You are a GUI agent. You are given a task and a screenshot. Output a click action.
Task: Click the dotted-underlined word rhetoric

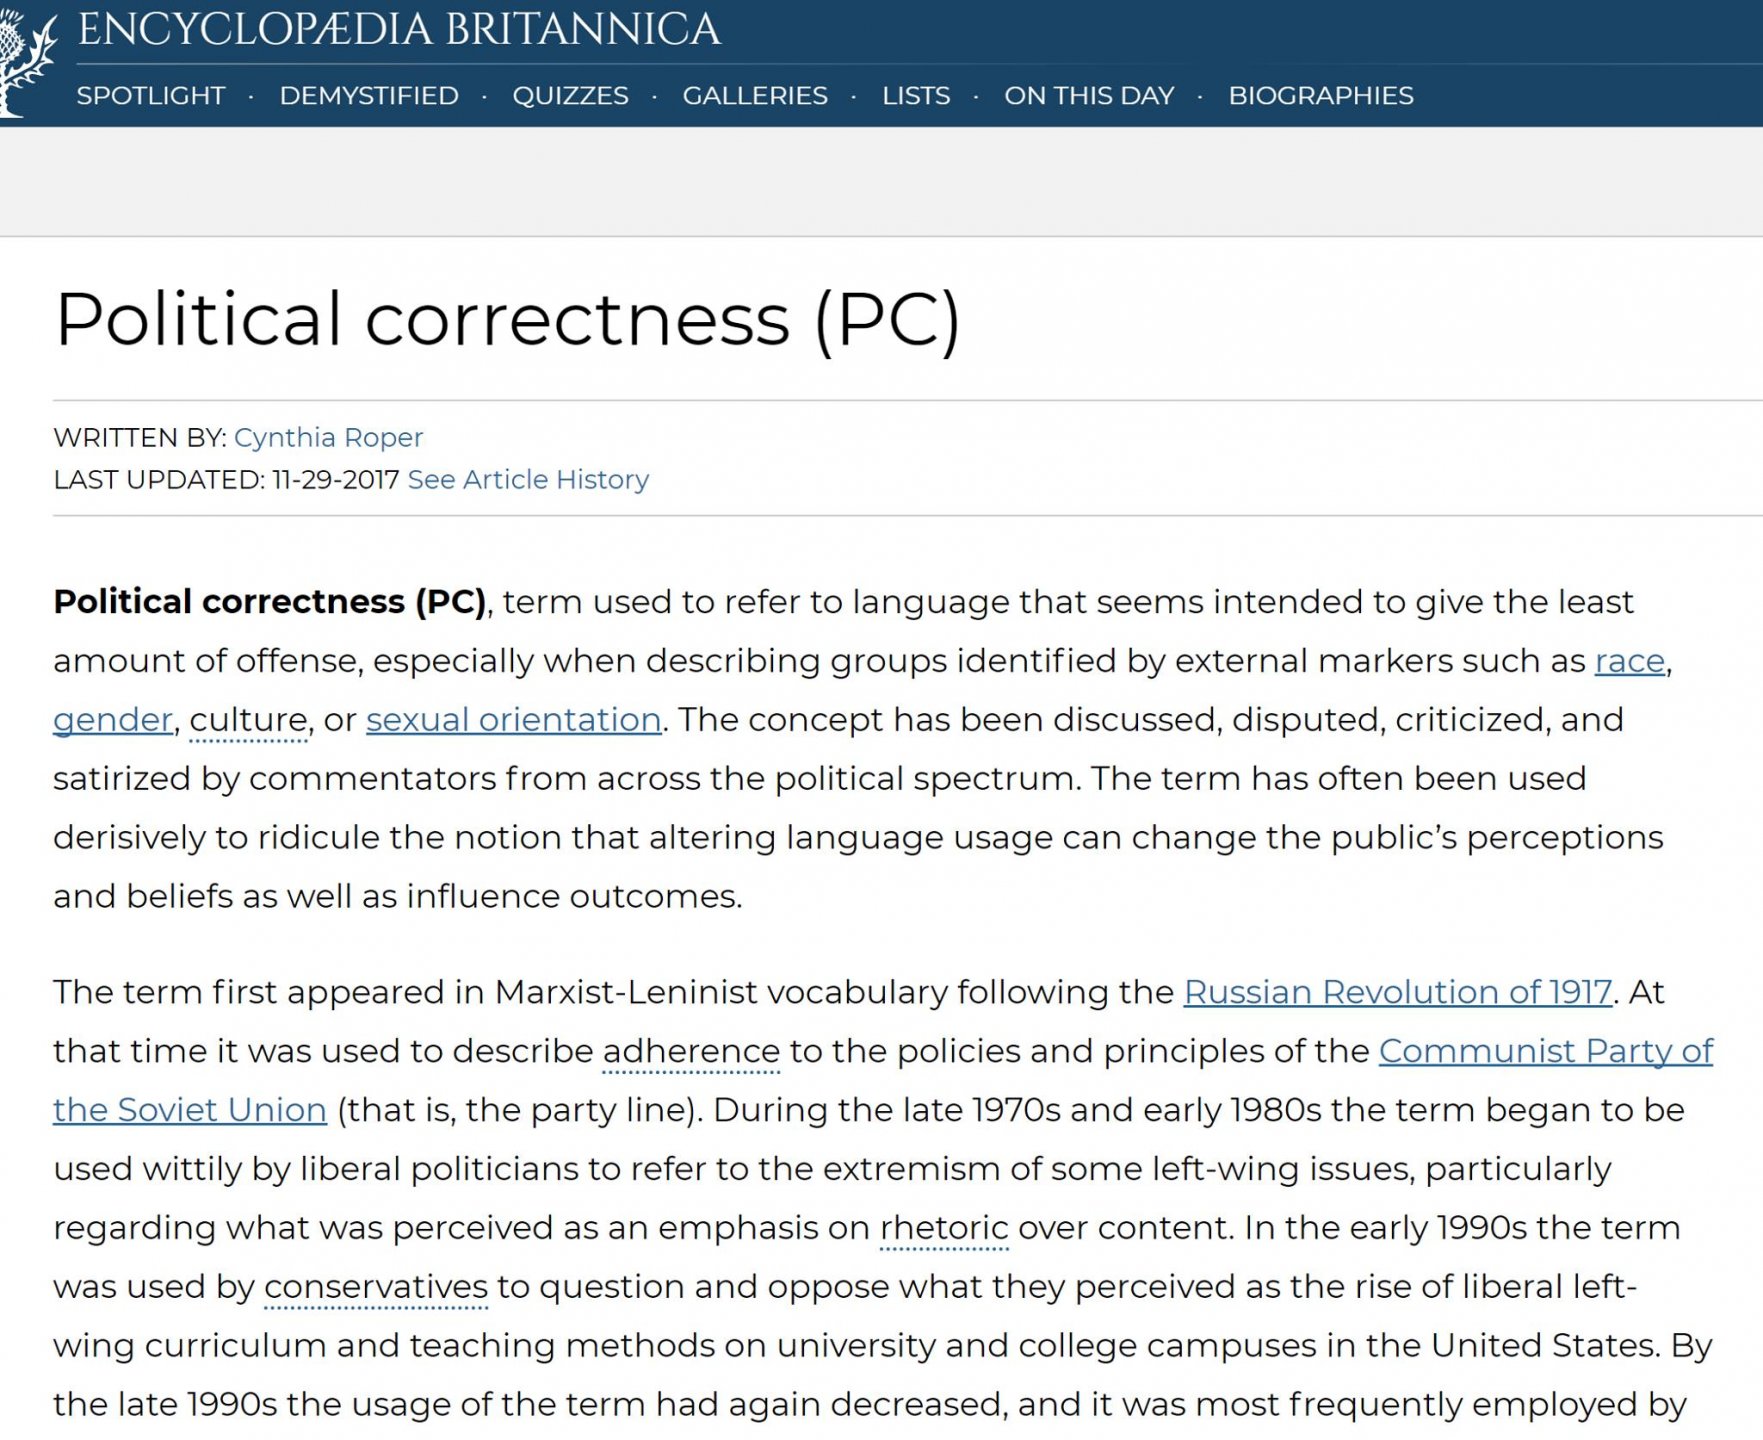click(x=944, y=1228)
